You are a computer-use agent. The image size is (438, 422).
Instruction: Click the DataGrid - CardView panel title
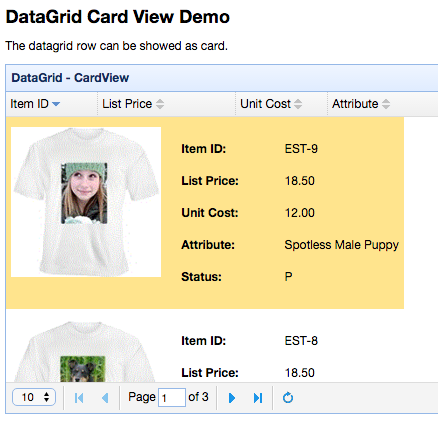[x=70, y=78]
